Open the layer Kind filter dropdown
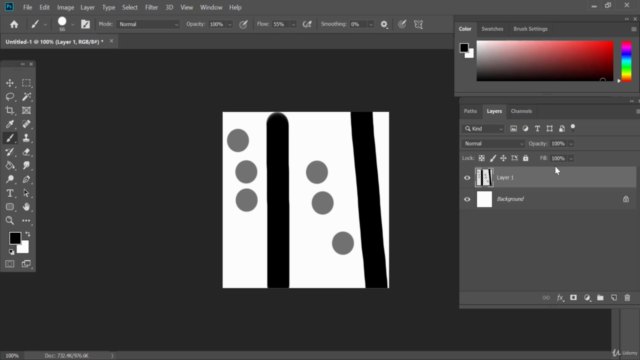 (x=484, y=129)
